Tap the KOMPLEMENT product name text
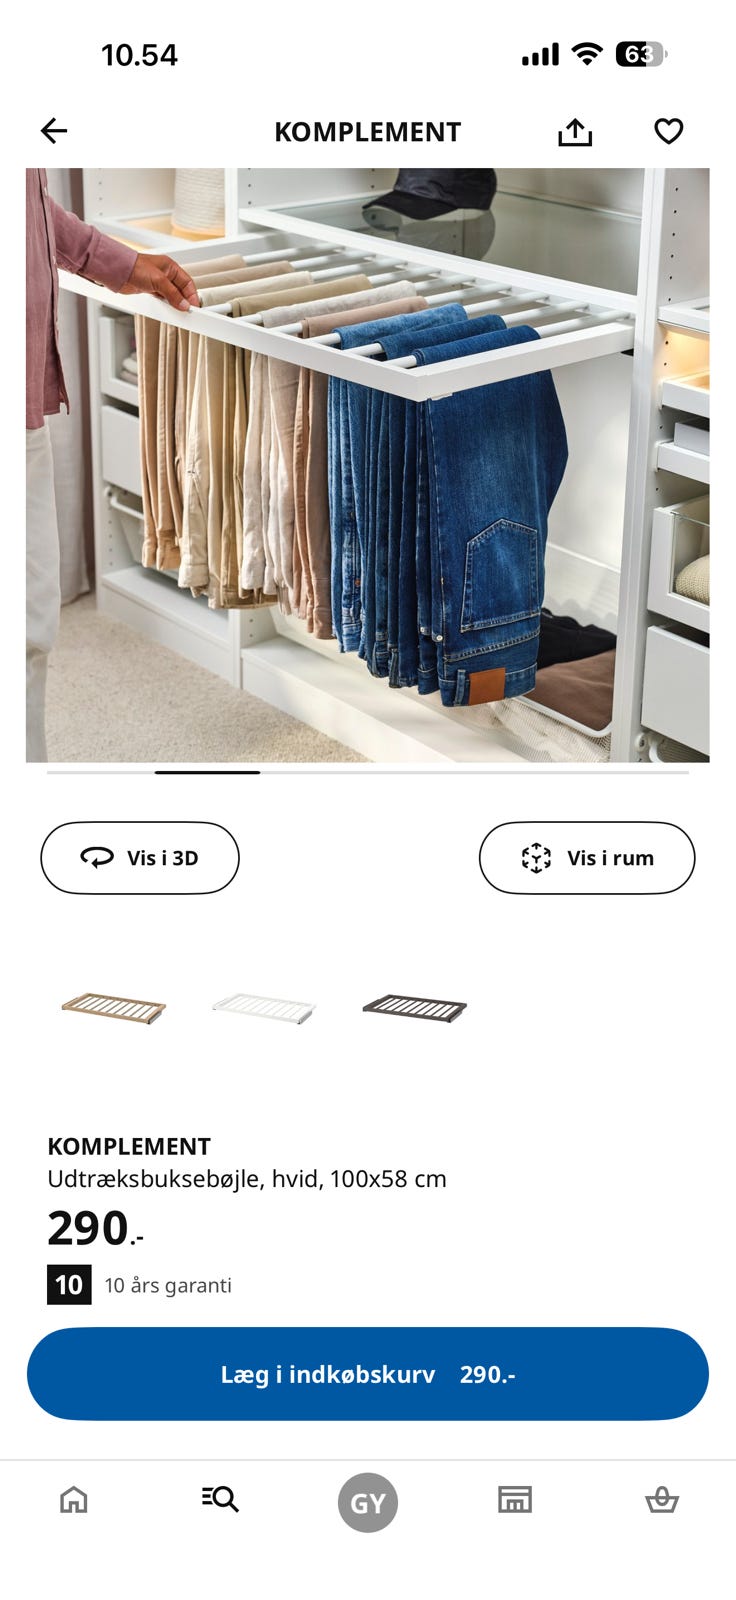This screenshot has width=736, height=1600. click(129, 1146)
